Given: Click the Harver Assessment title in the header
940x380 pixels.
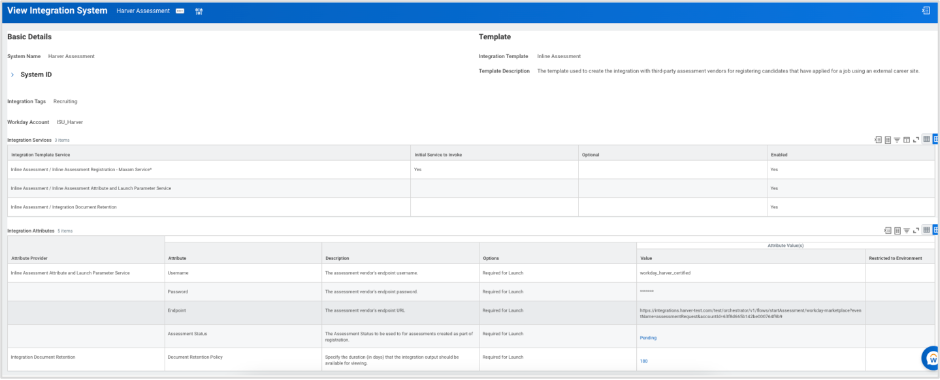Looking at the screenshot, I should (x=143, y=11).
